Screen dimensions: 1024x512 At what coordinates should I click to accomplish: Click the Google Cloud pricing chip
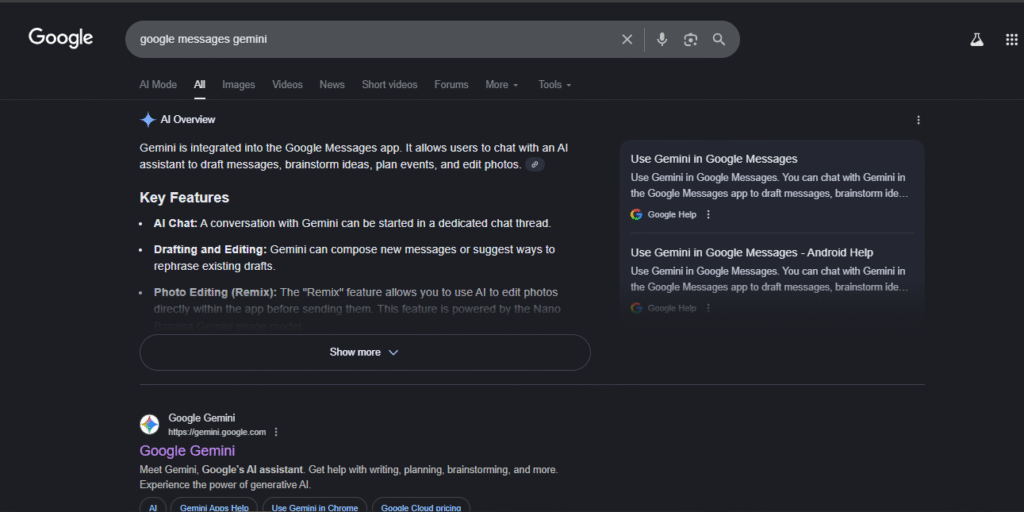coord(421,507)
